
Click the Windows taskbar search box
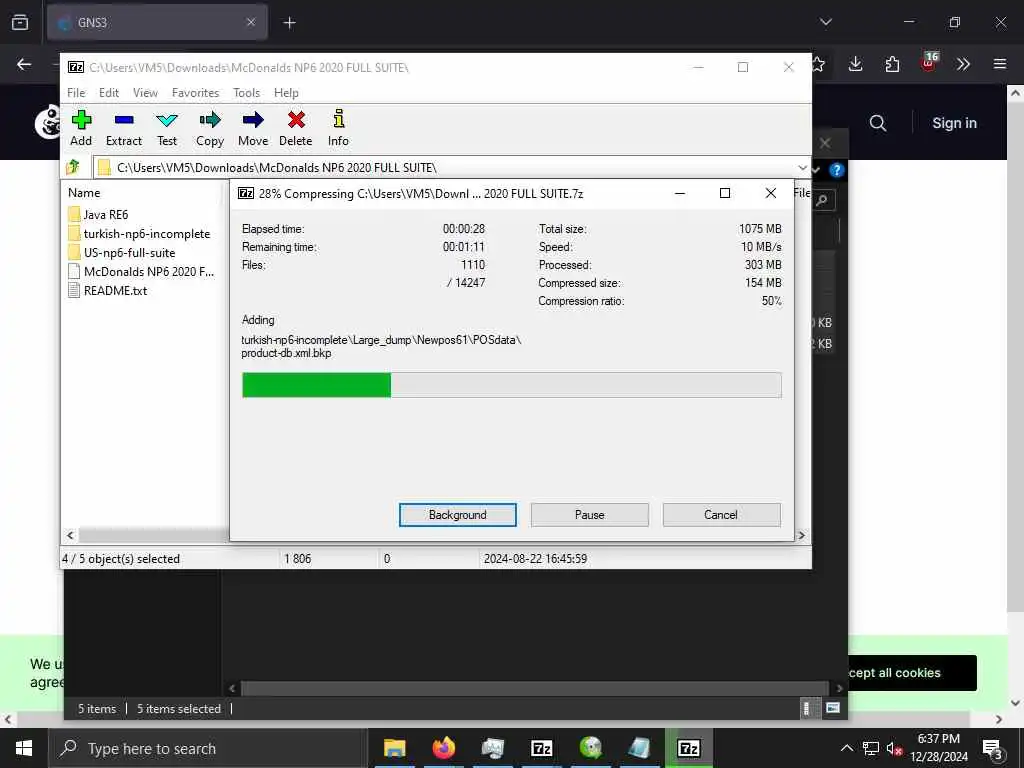(208, 748)
